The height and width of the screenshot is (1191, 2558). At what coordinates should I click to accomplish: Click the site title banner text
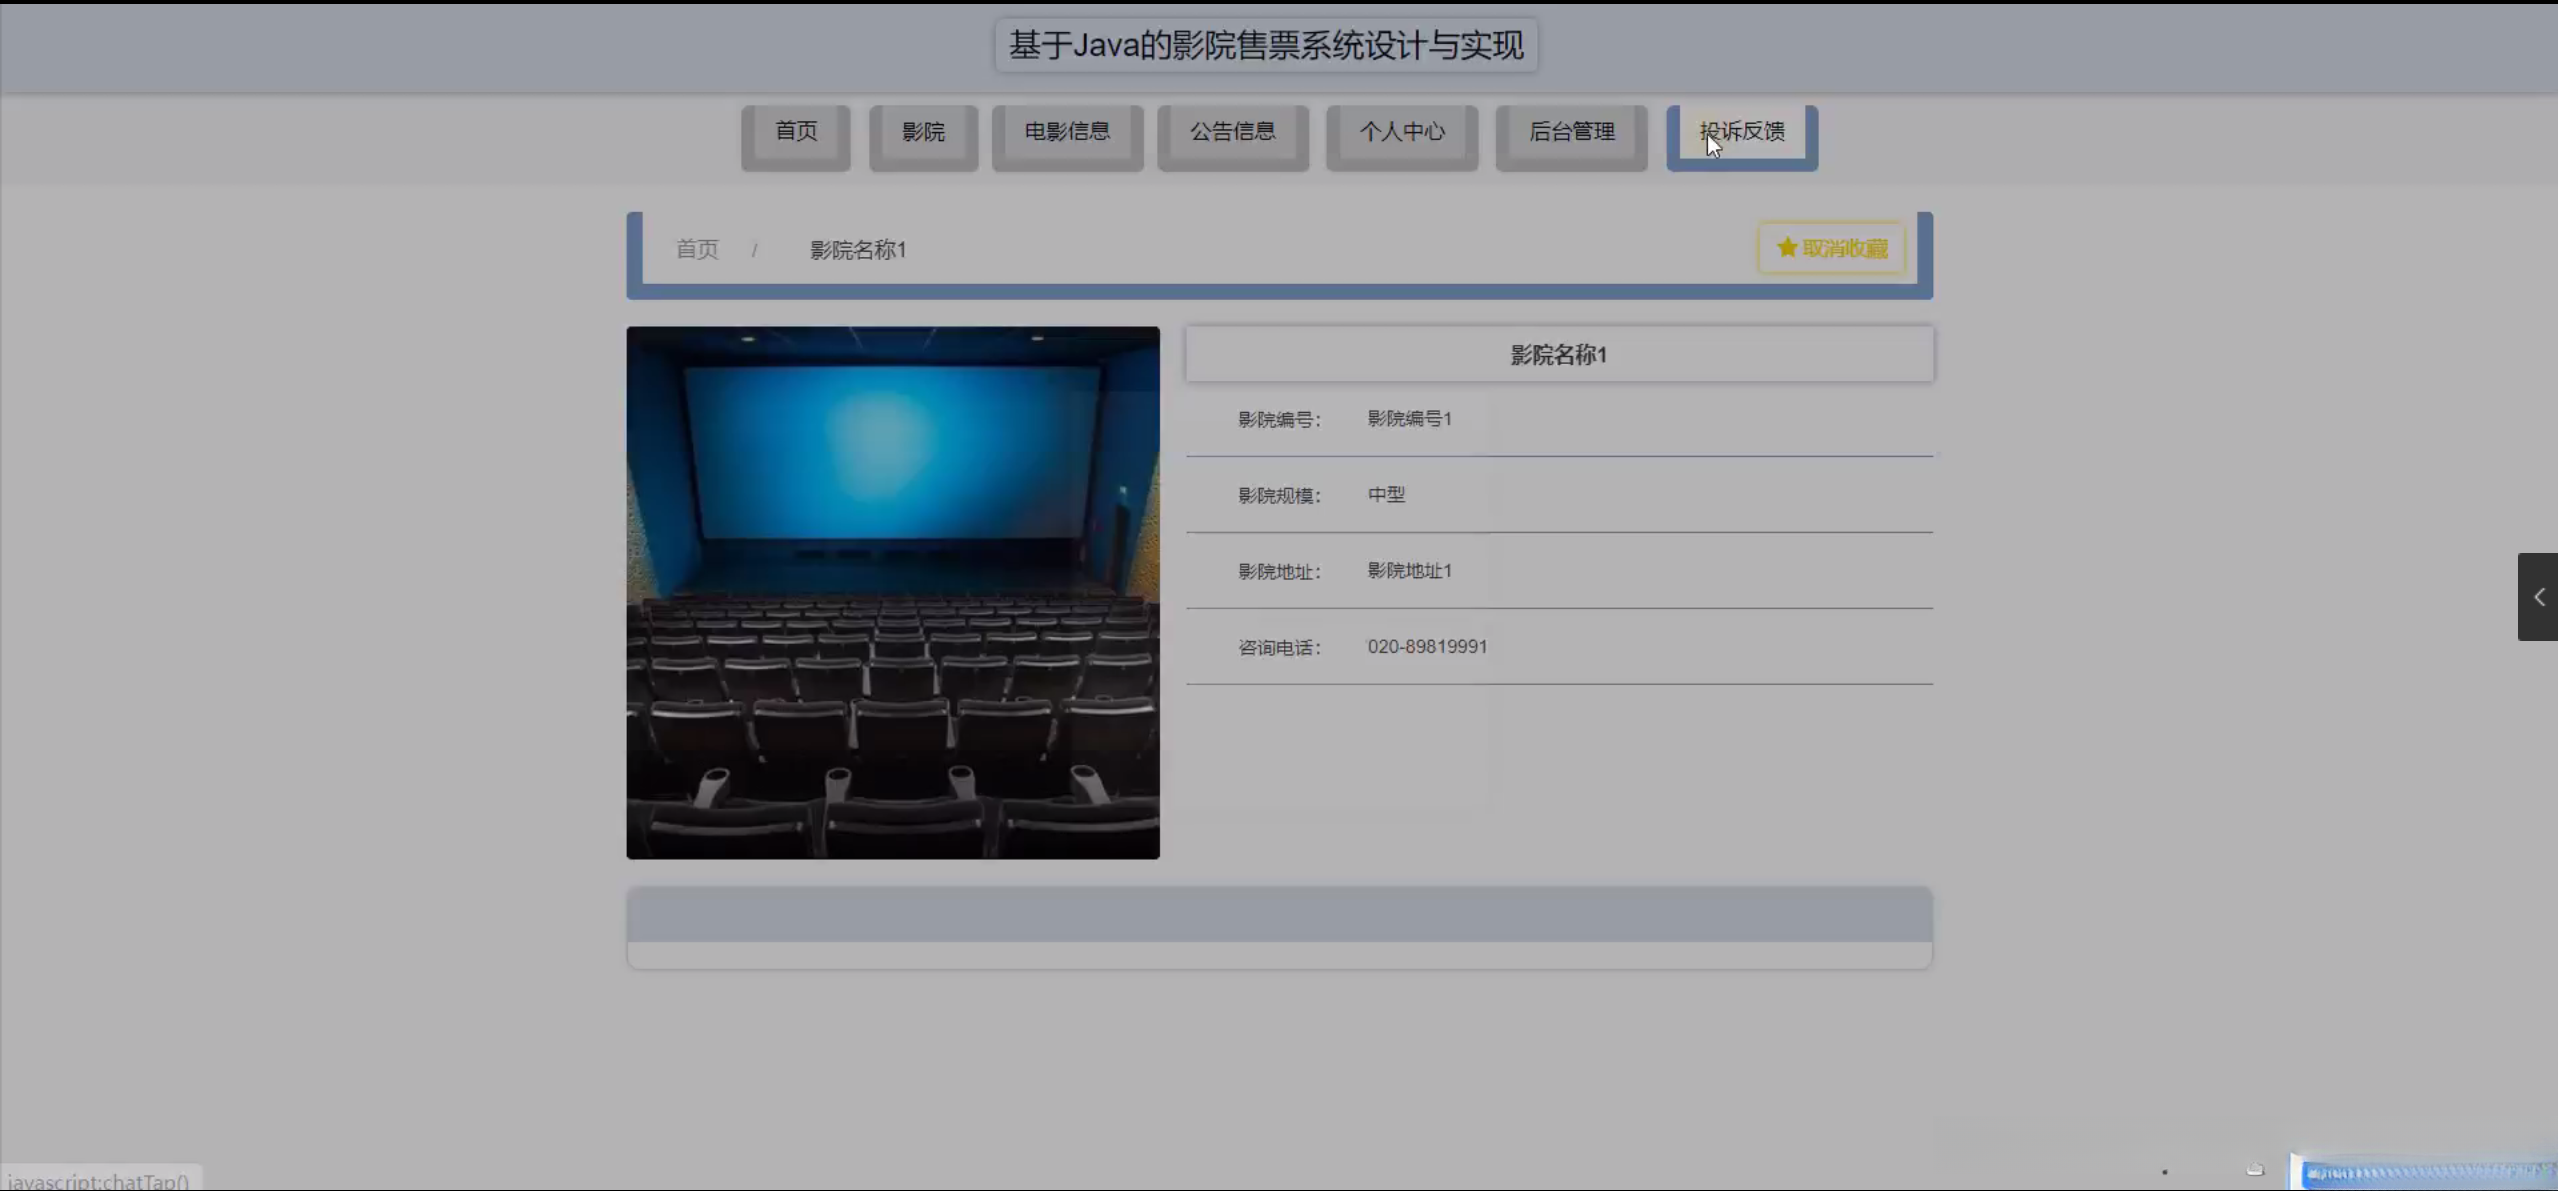[x=1265, y=45]
